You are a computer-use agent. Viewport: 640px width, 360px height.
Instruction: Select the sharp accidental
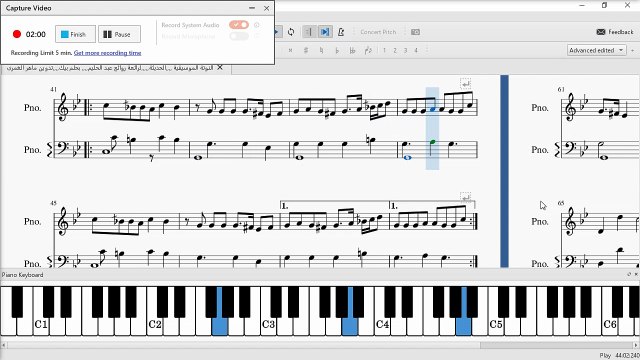[x=306, y=50]
